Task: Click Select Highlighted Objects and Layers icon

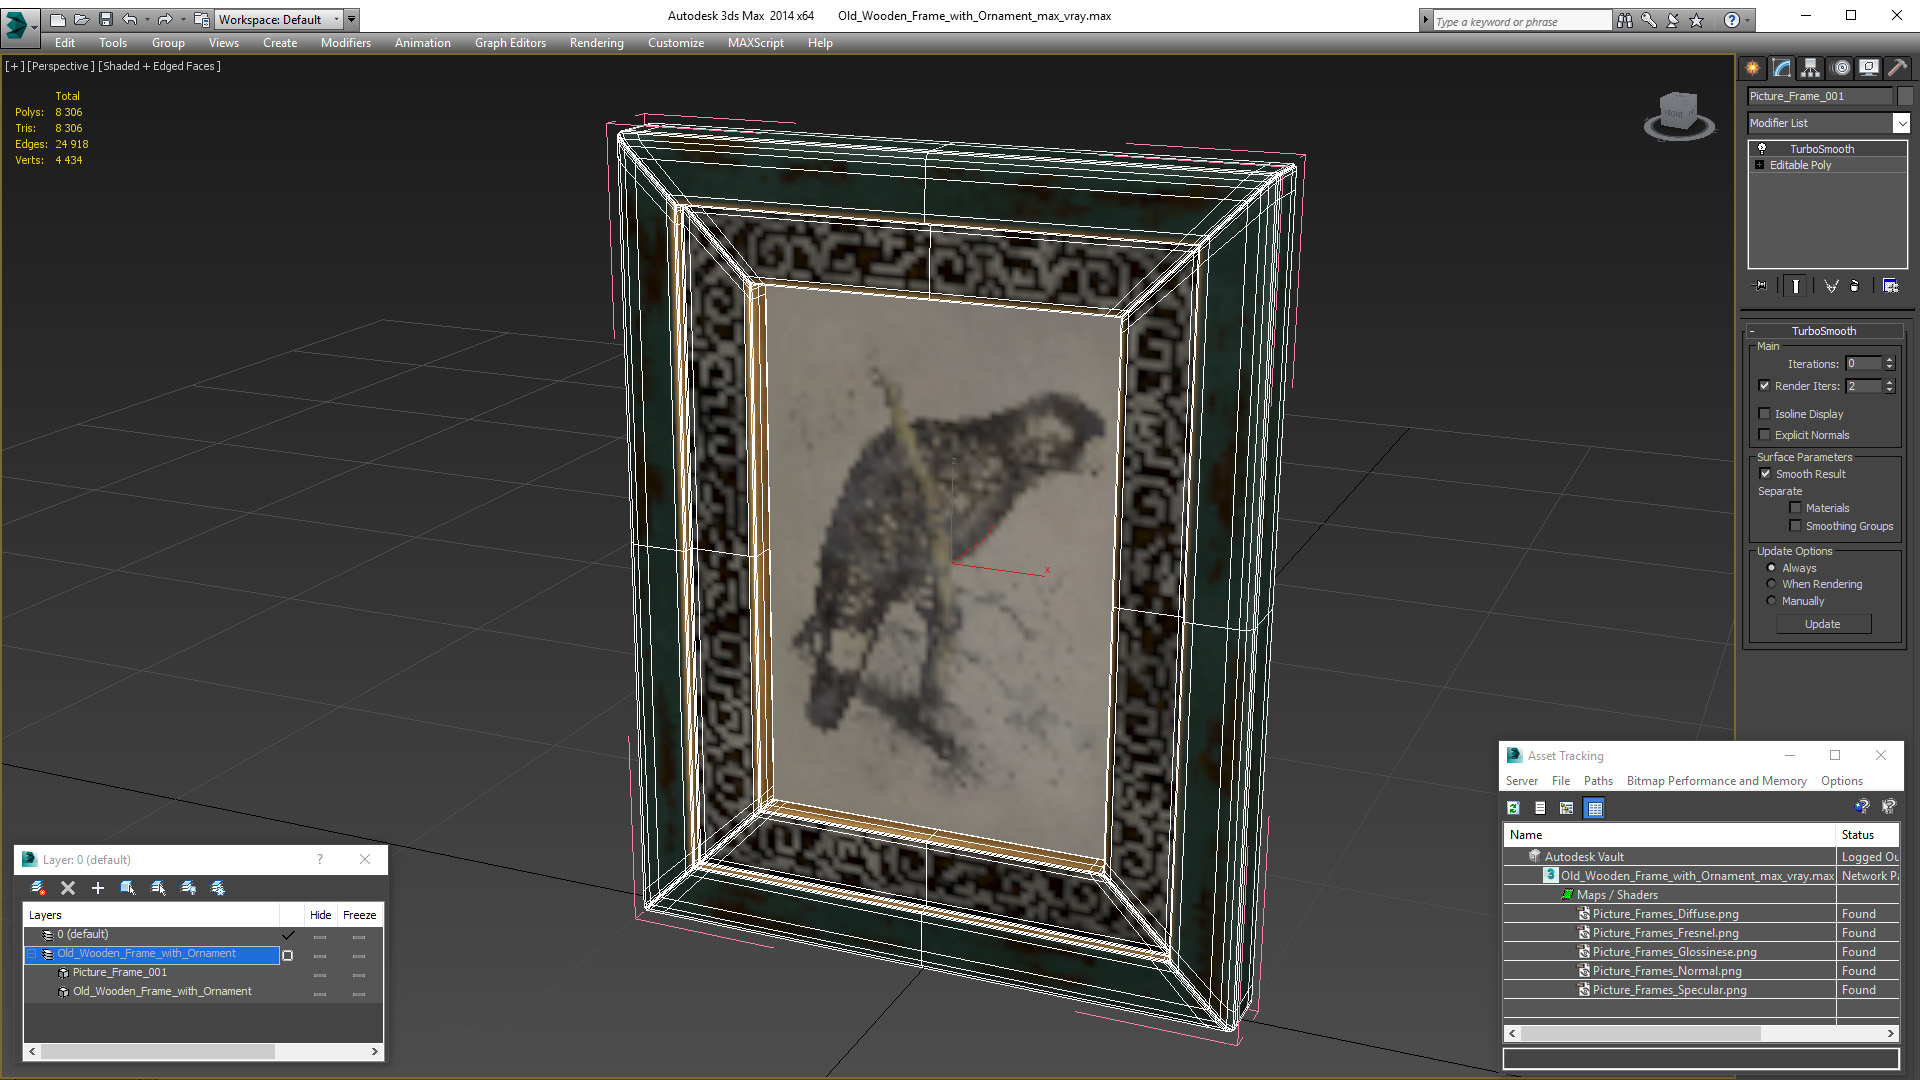Action: click(128, 888)
